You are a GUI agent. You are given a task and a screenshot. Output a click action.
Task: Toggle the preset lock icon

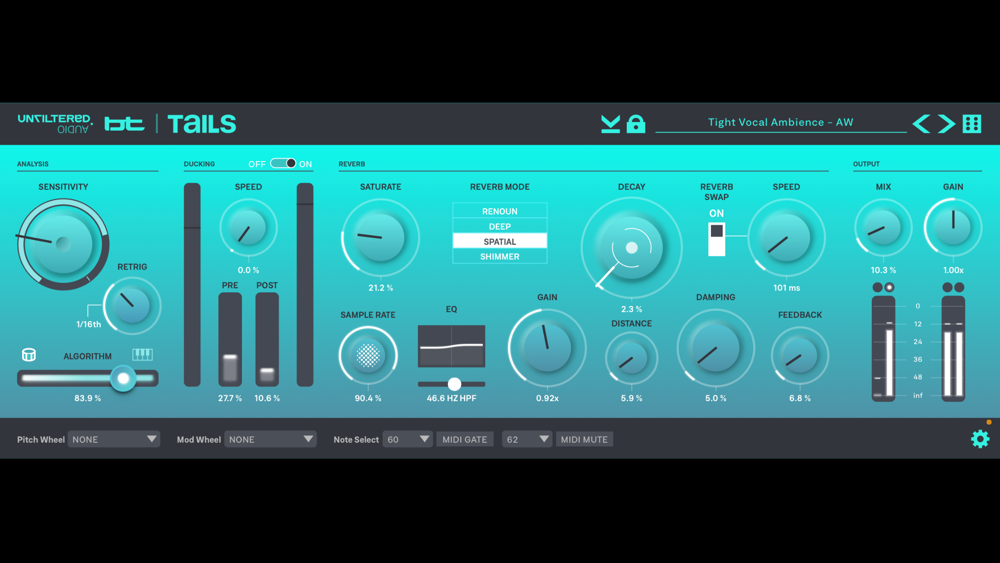tap(636, 124)
